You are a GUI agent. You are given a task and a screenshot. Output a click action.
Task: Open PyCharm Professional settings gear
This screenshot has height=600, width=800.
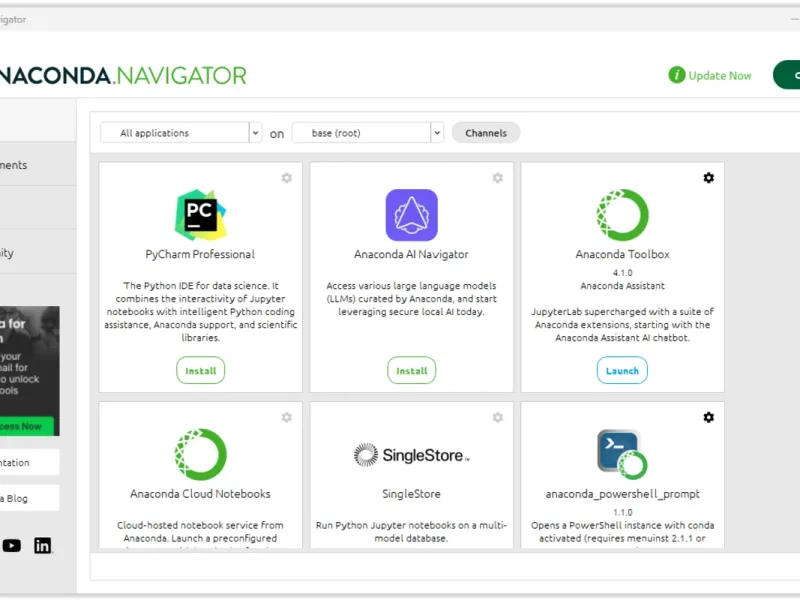pos(287,178)
